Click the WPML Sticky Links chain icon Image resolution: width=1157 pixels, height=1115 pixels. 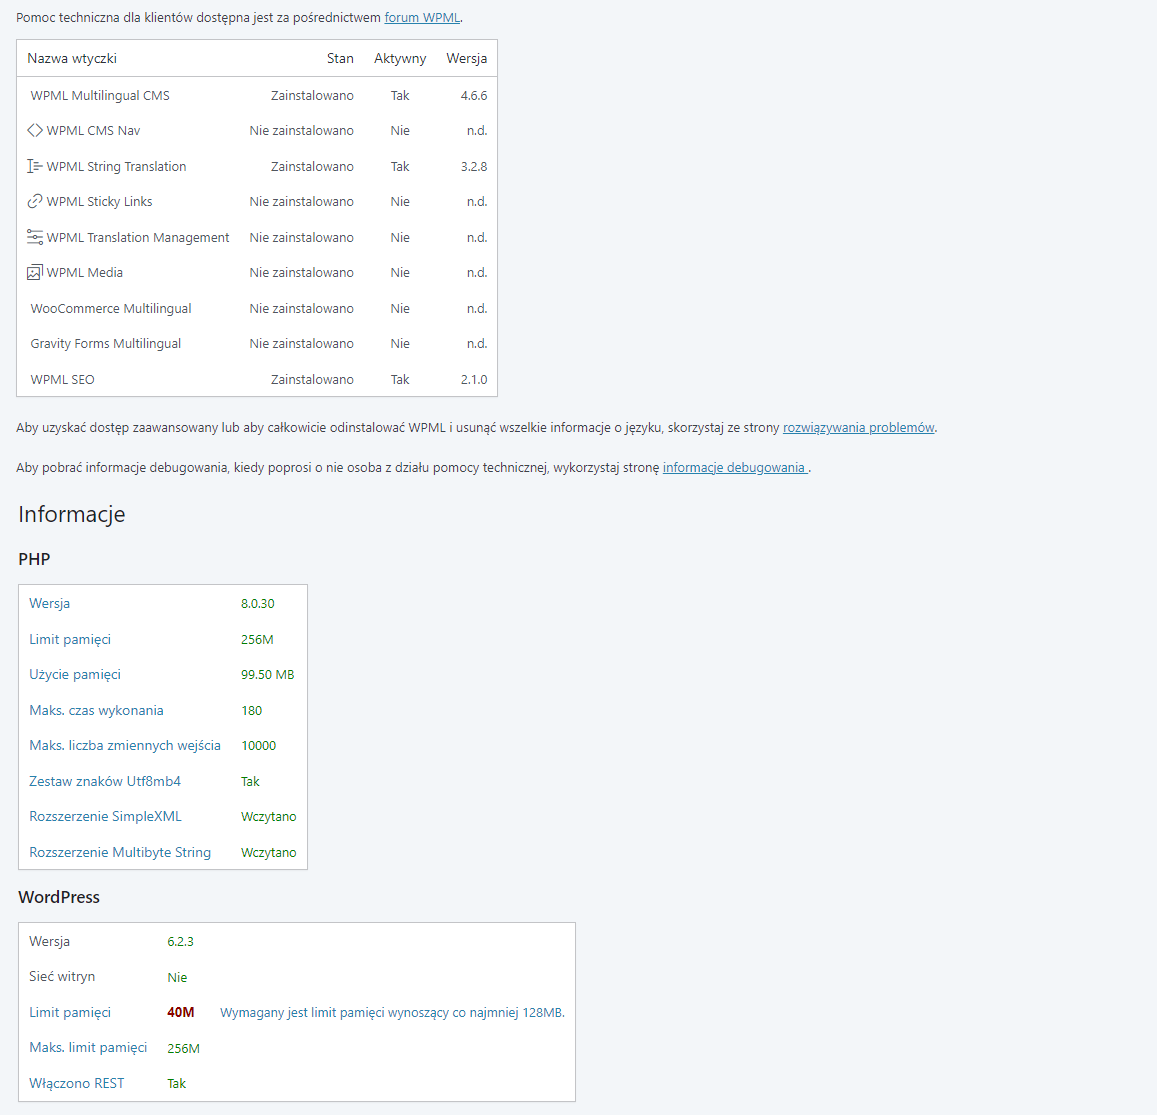point(35,201)
